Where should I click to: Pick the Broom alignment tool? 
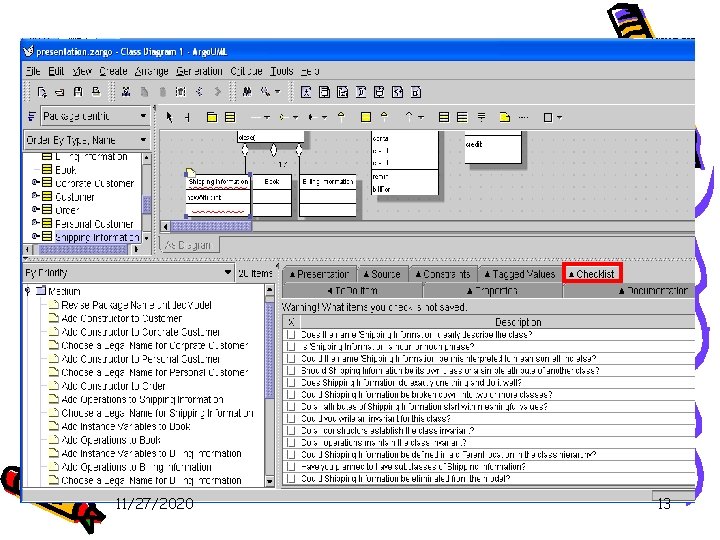tap(188, 117)
